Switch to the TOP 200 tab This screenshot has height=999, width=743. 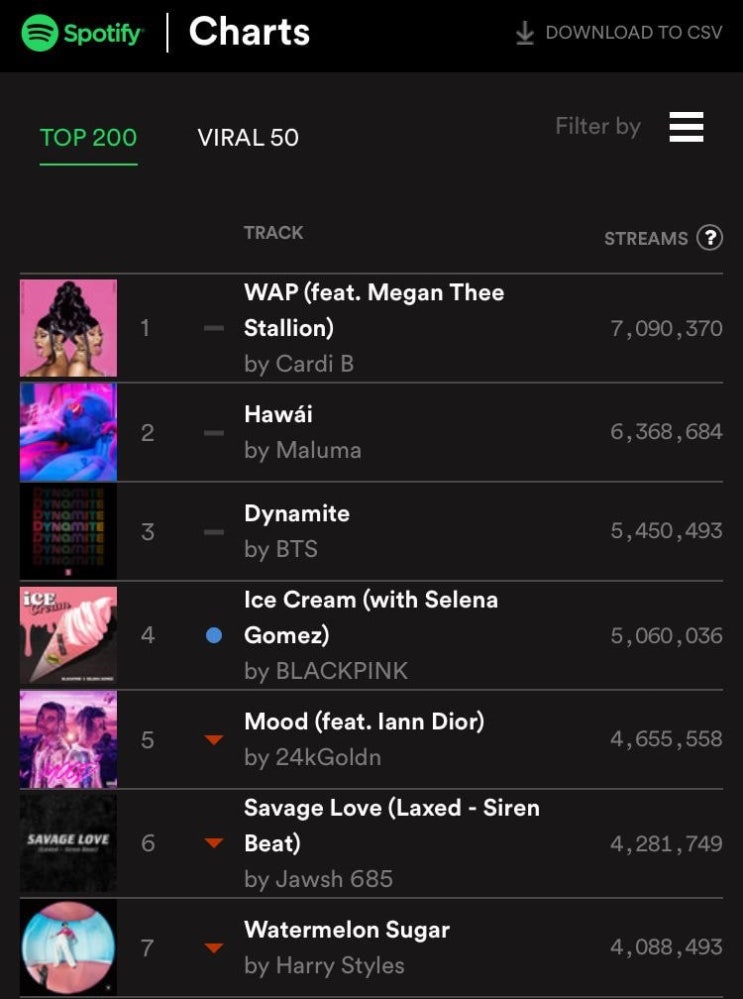(x=89, y=138)
